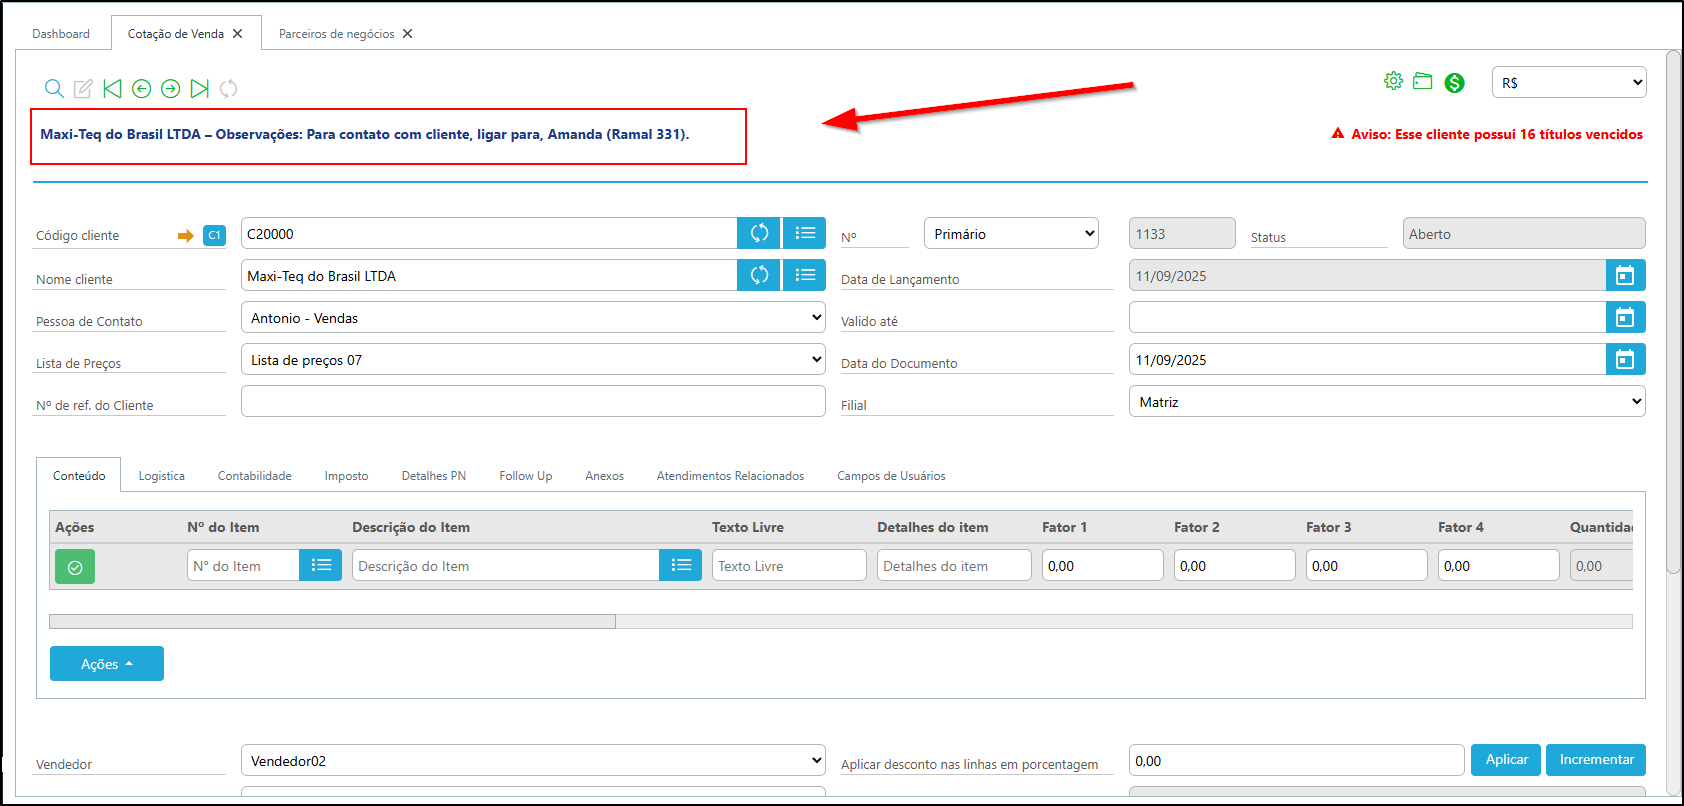The height and width of the screenshot is (806, 1684).
Task: Click the Aplicar button
Action: pos(1506,760)
